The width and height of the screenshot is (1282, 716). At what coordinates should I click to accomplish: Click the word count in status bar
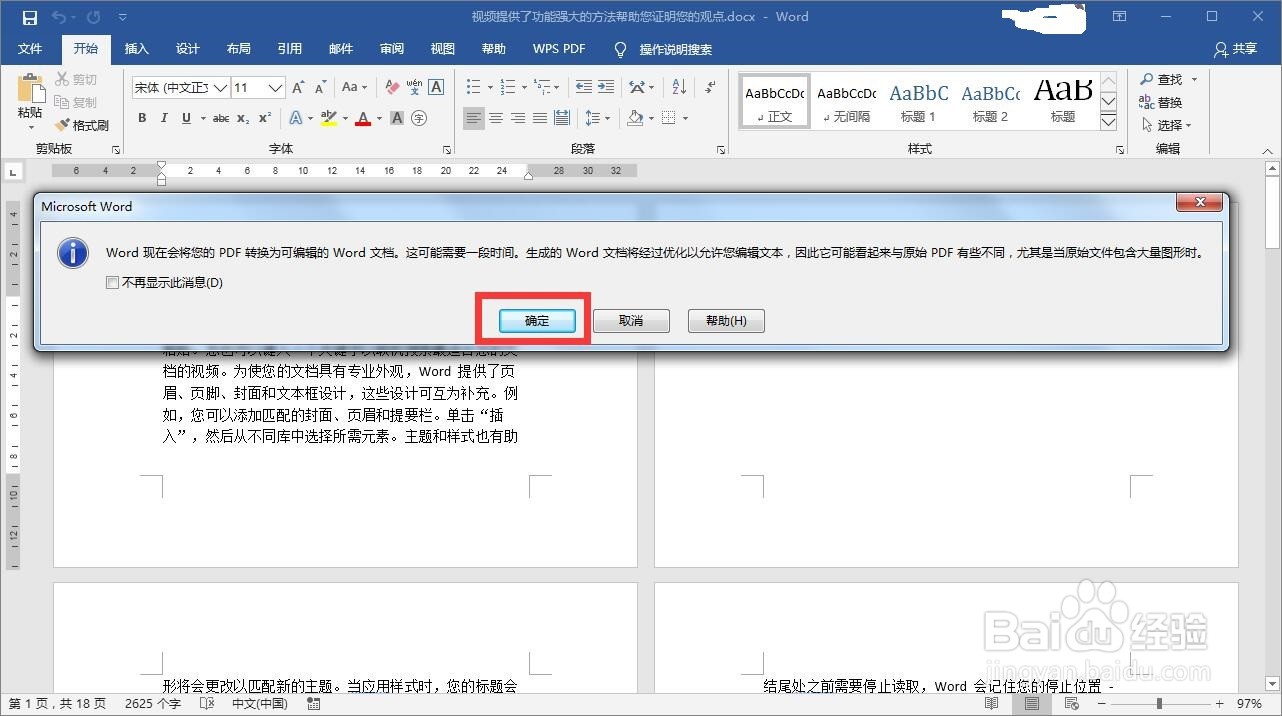pyautogui.click(x=151, y=703)
